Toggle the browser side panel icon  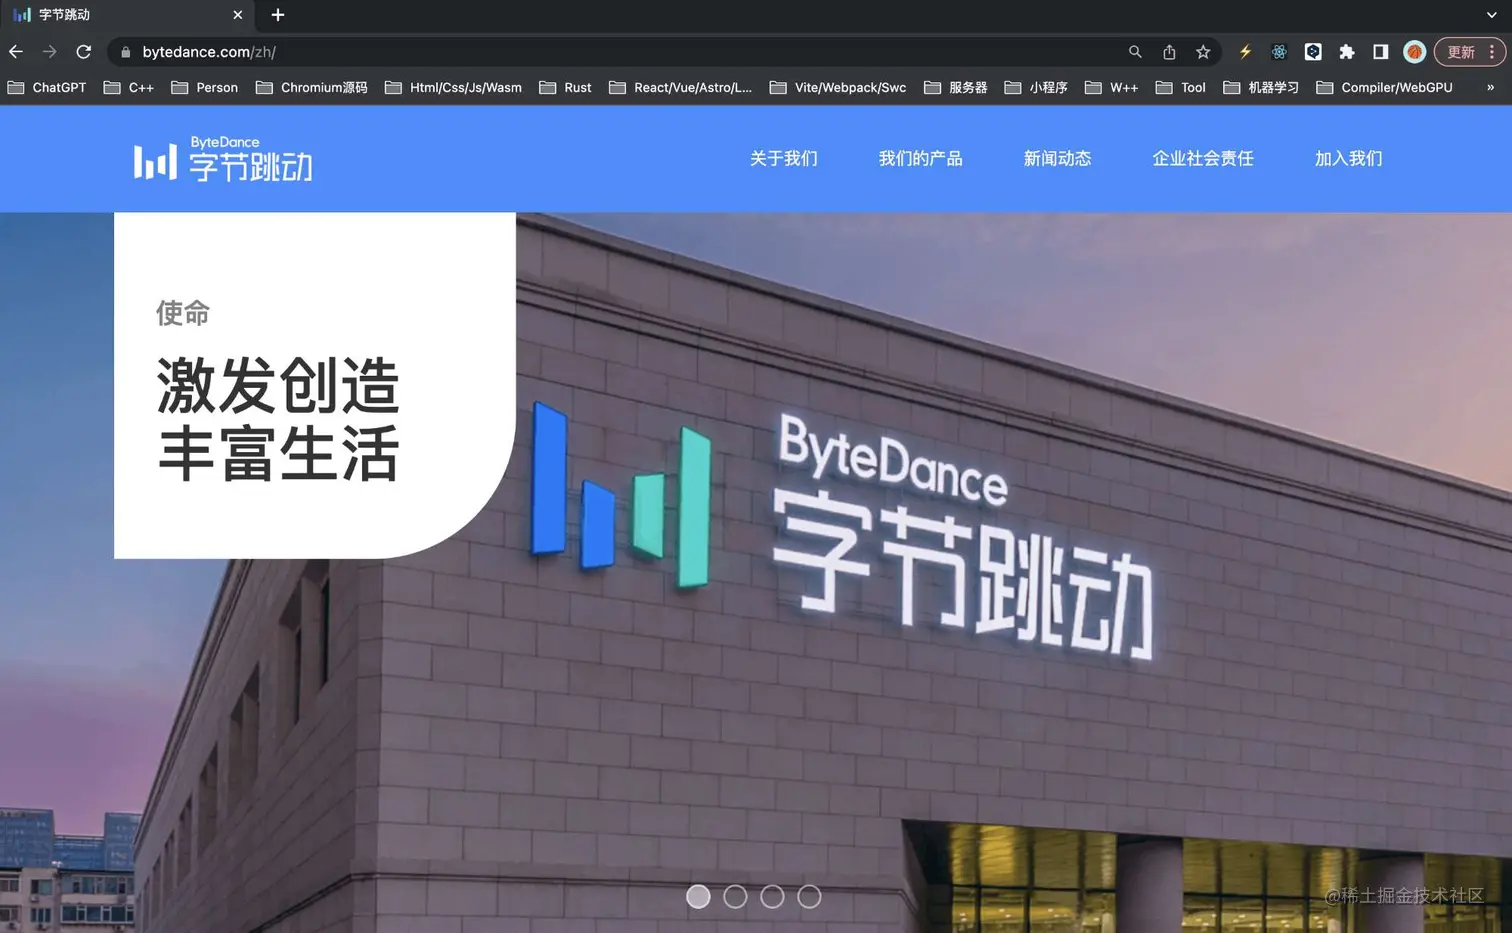click(1380, 52)
